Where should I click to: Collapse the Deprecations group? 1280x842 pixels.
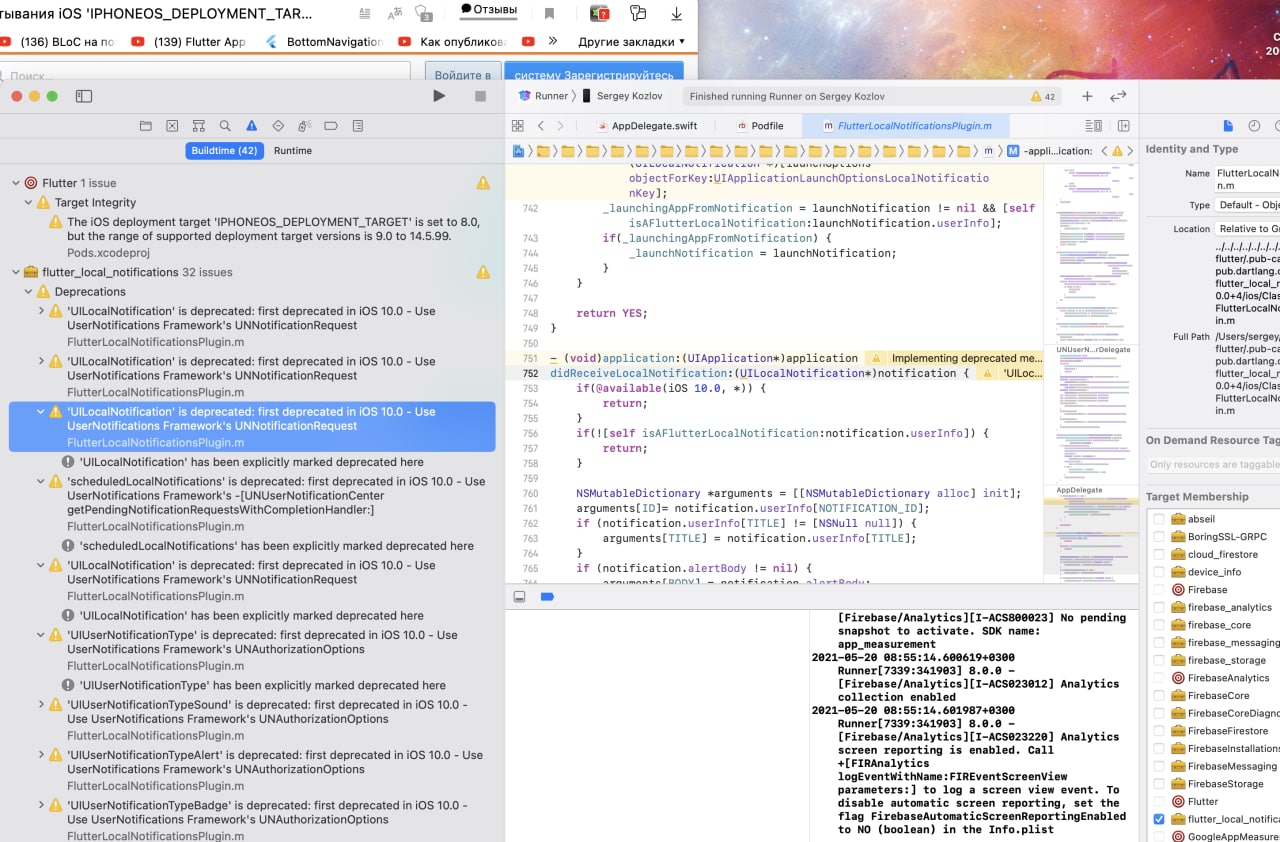[29, 292]
